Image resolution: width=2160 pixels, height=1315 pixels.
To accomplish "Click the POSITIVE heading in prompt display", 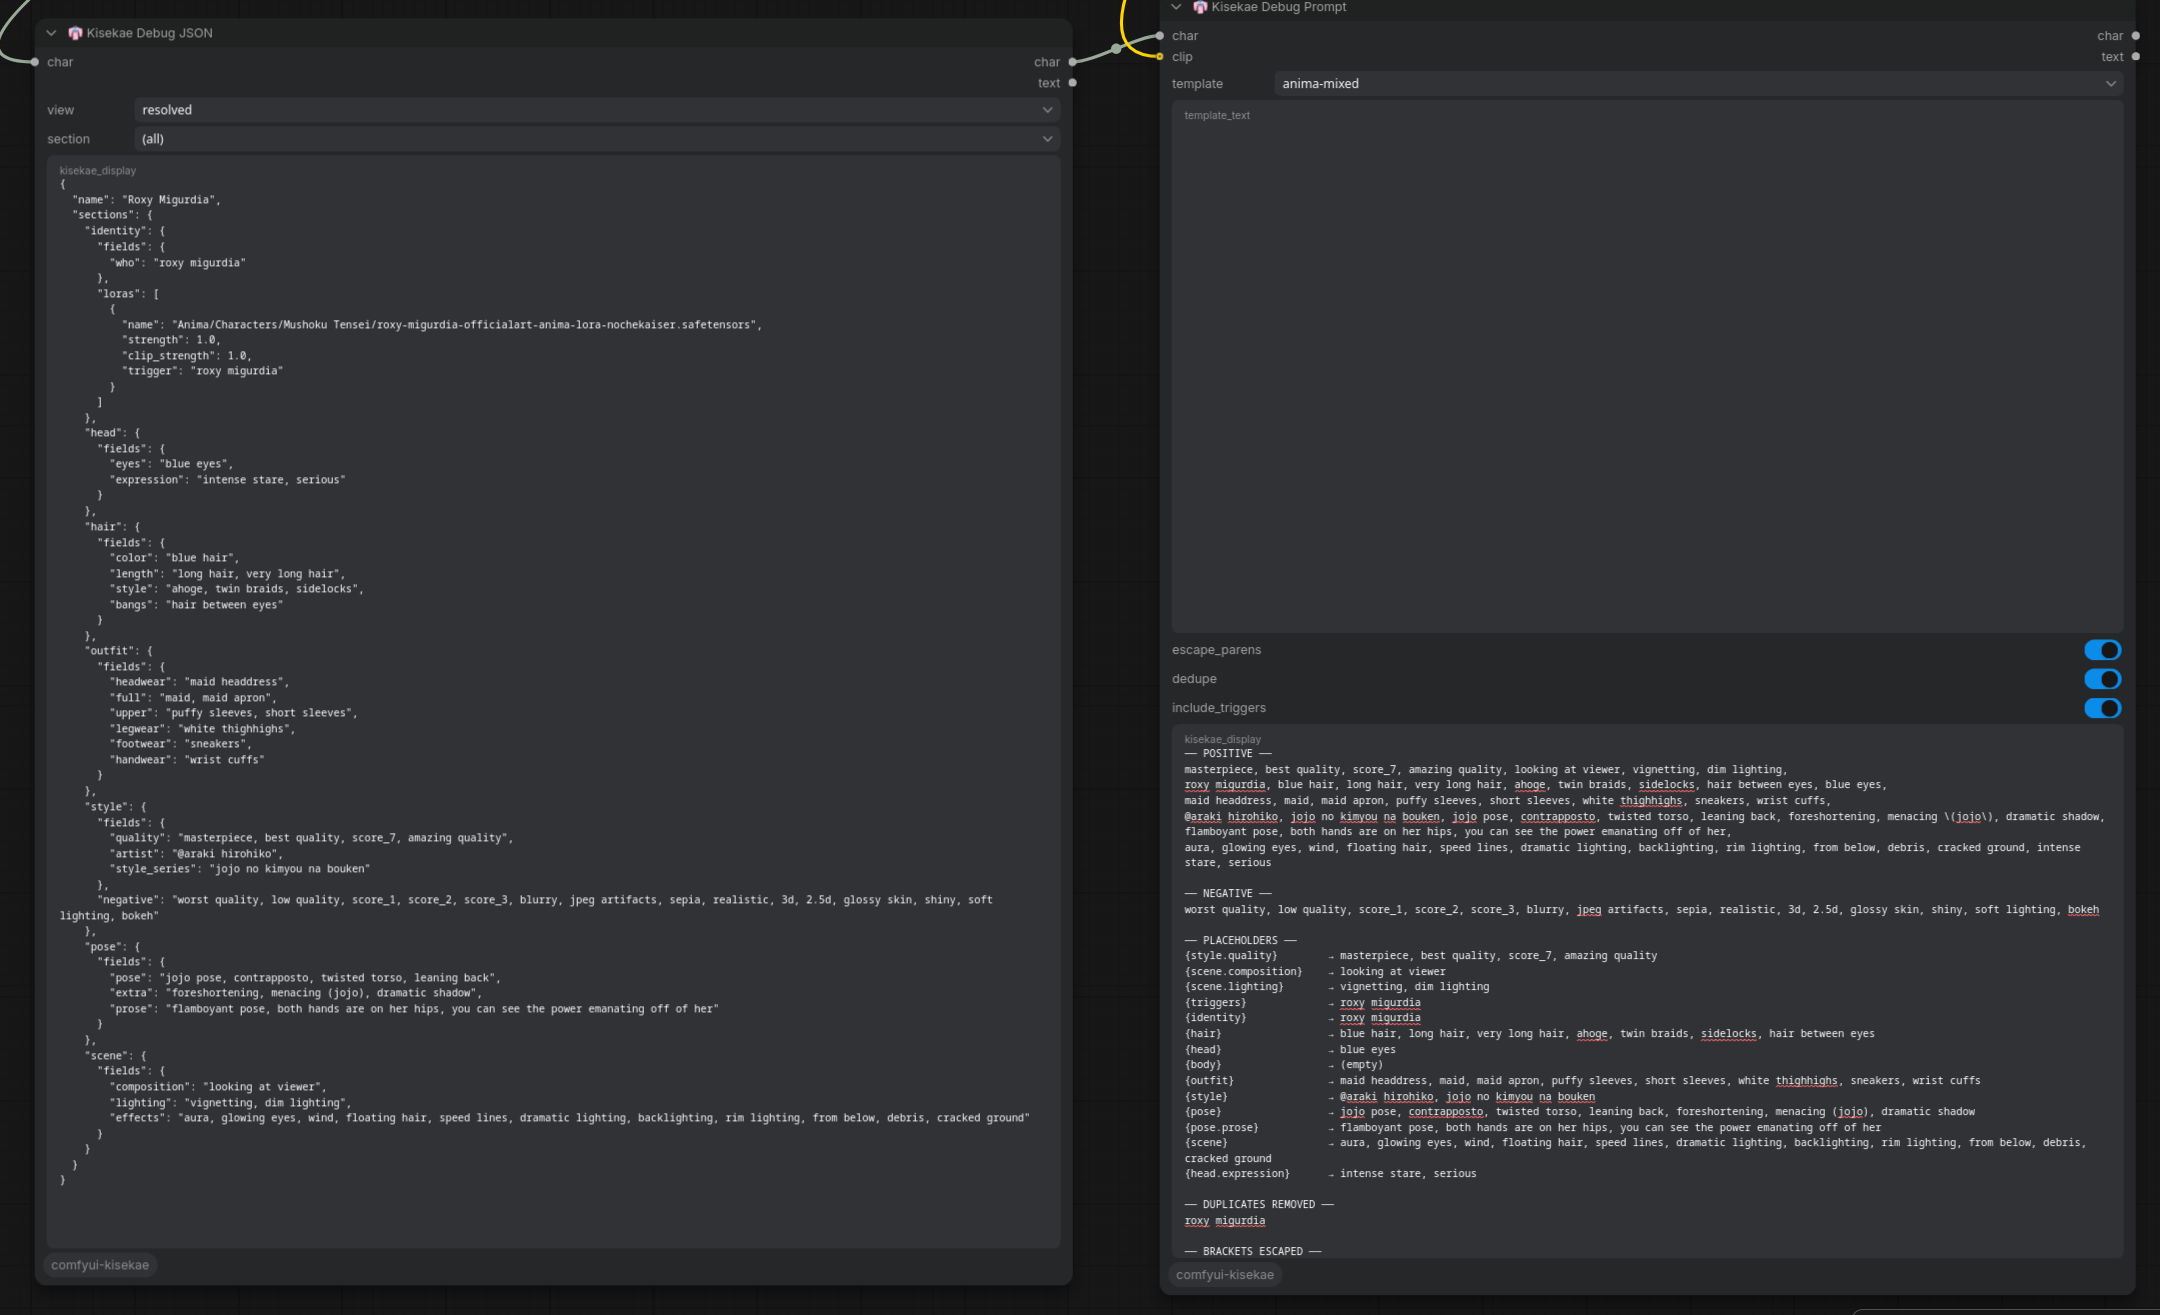I will pos(1228,754).
